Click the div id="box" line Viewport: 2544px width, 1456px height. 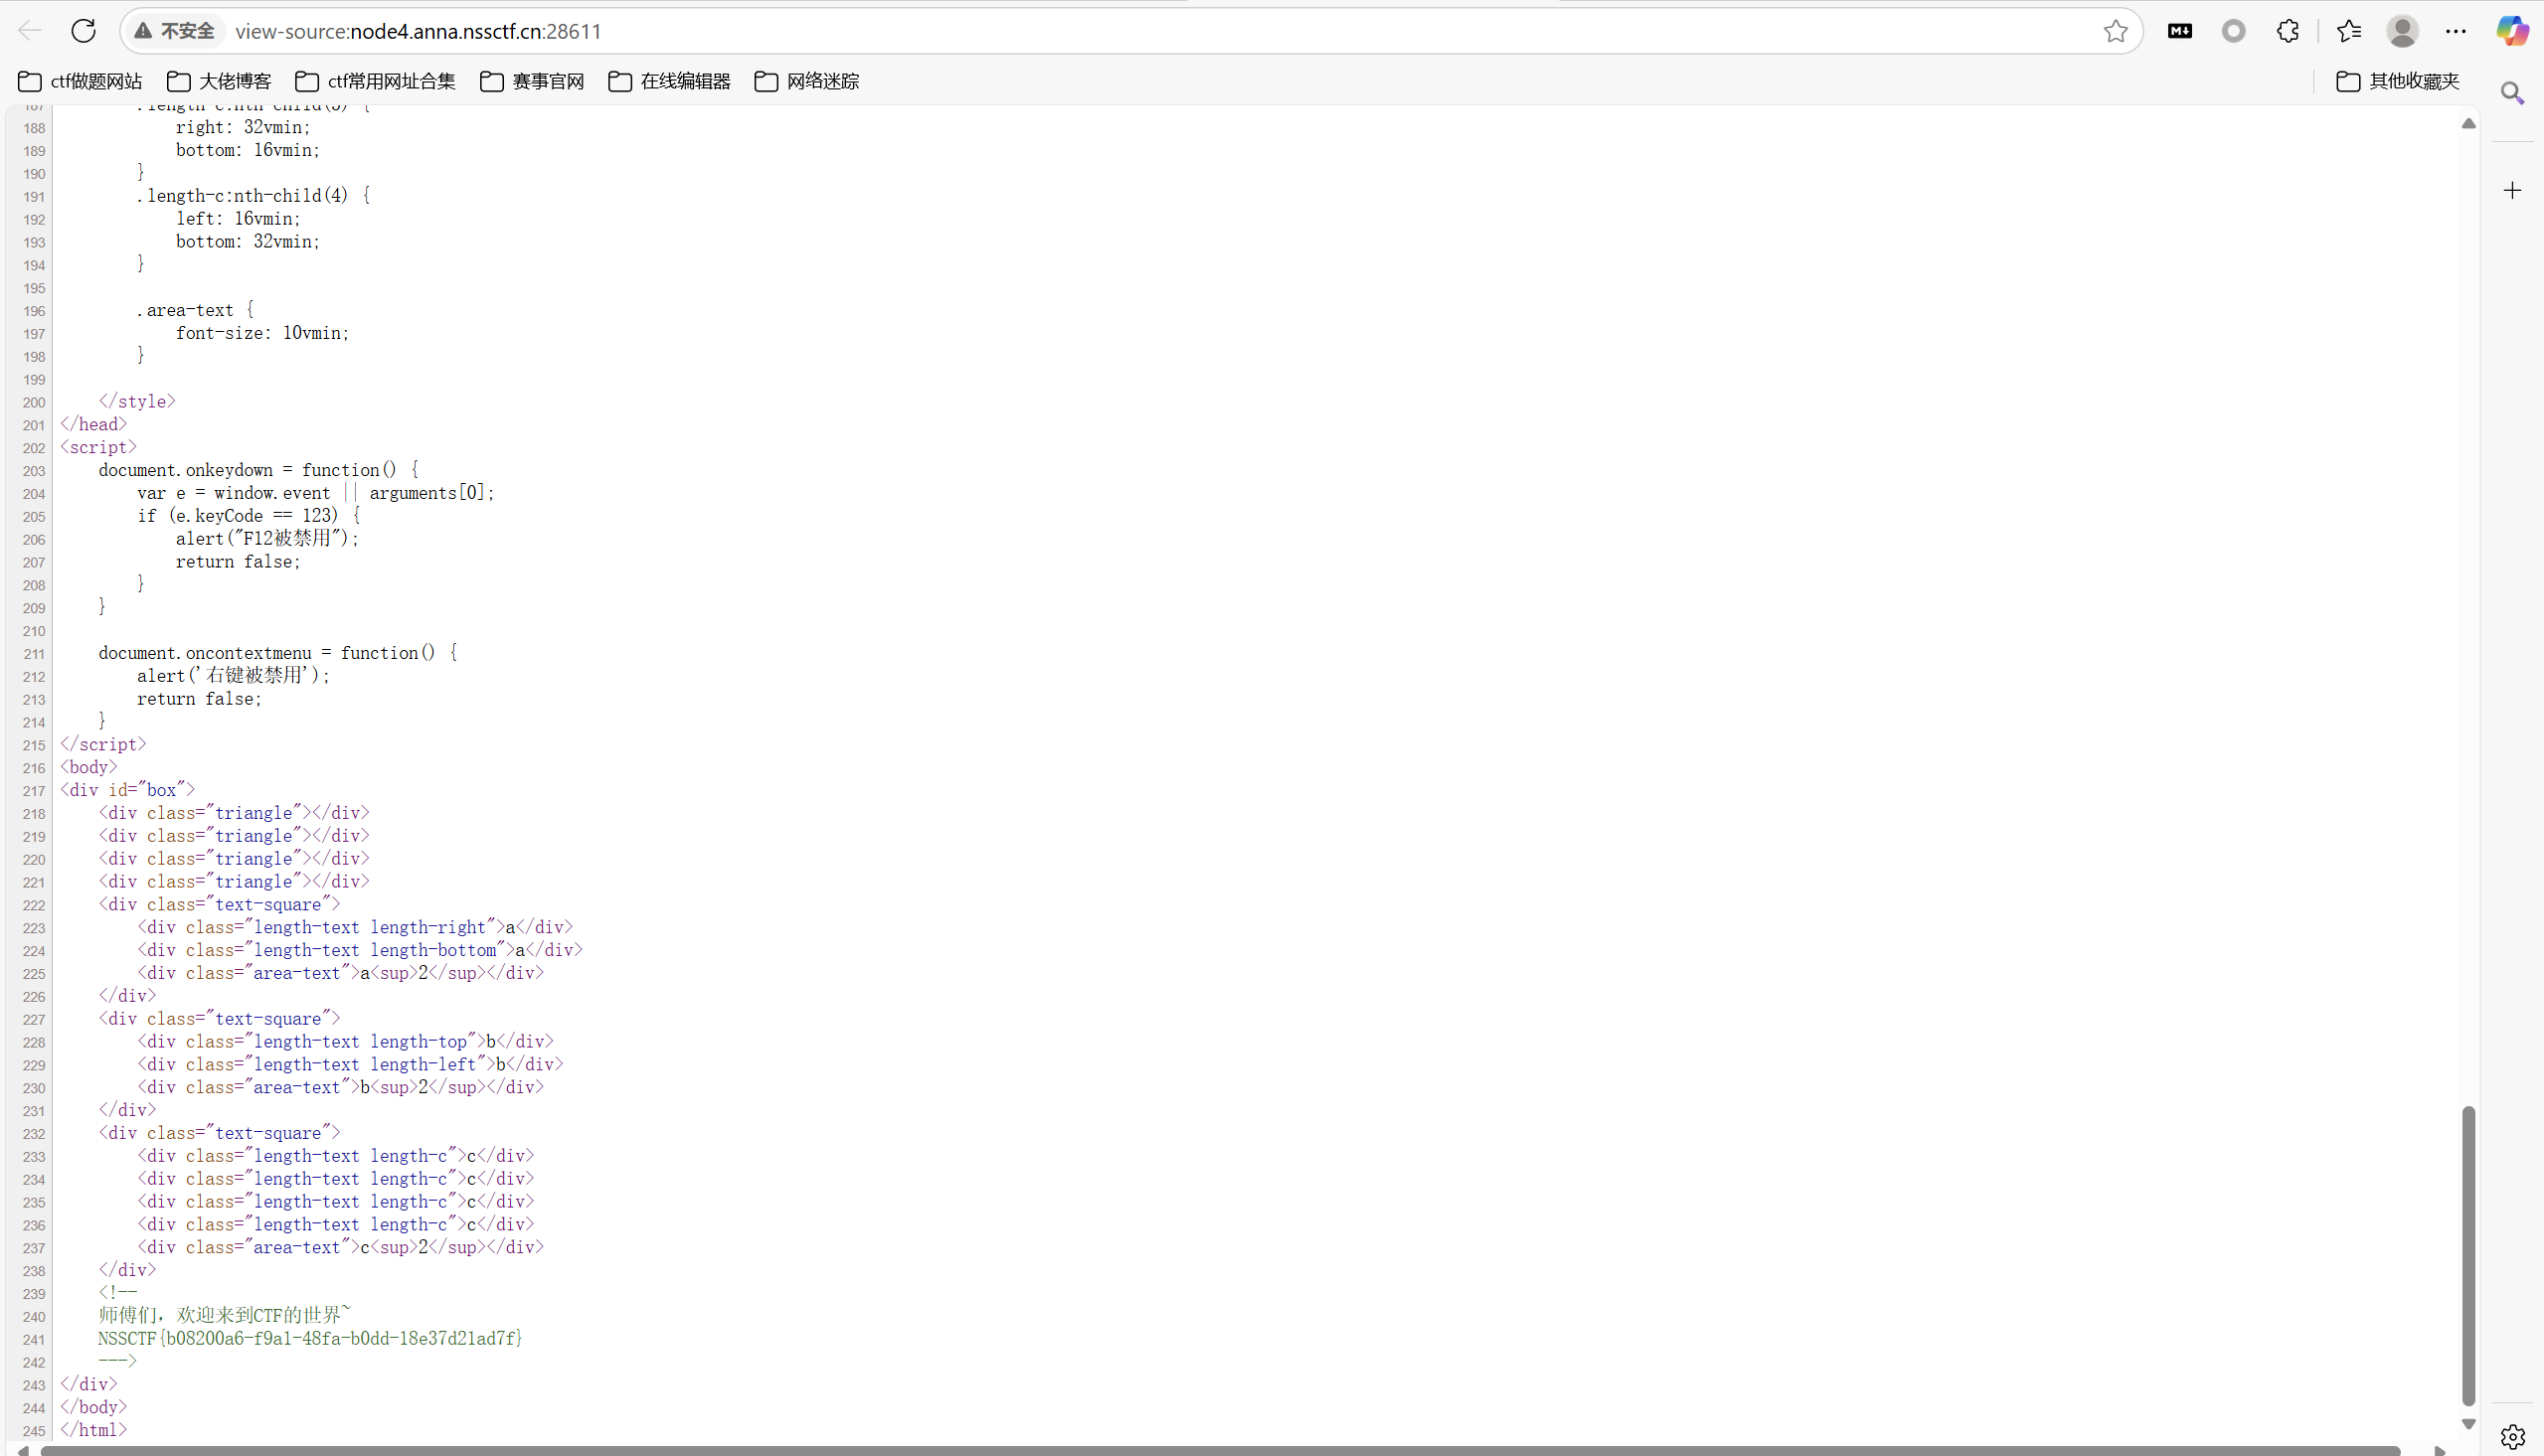127,789
